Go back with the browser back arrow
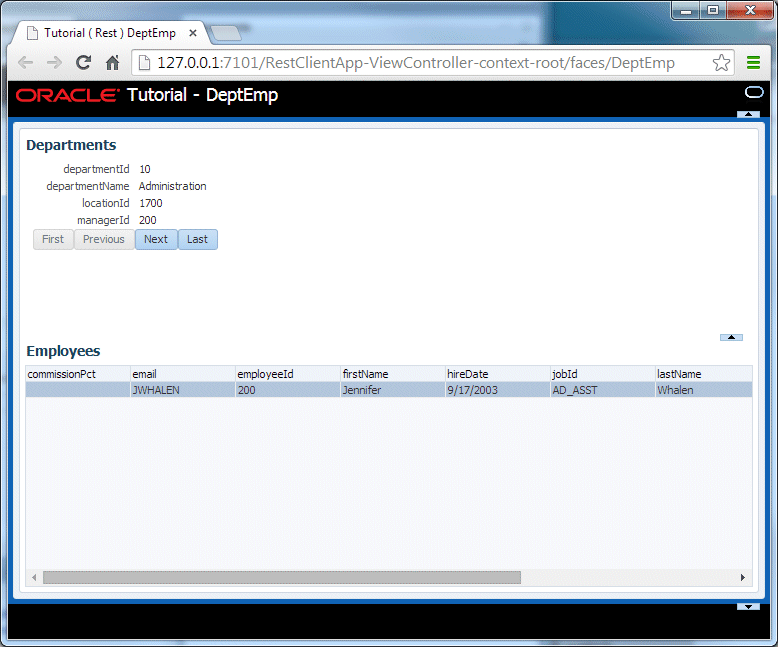This screenshot has height=647, width=778. (25, 63)
